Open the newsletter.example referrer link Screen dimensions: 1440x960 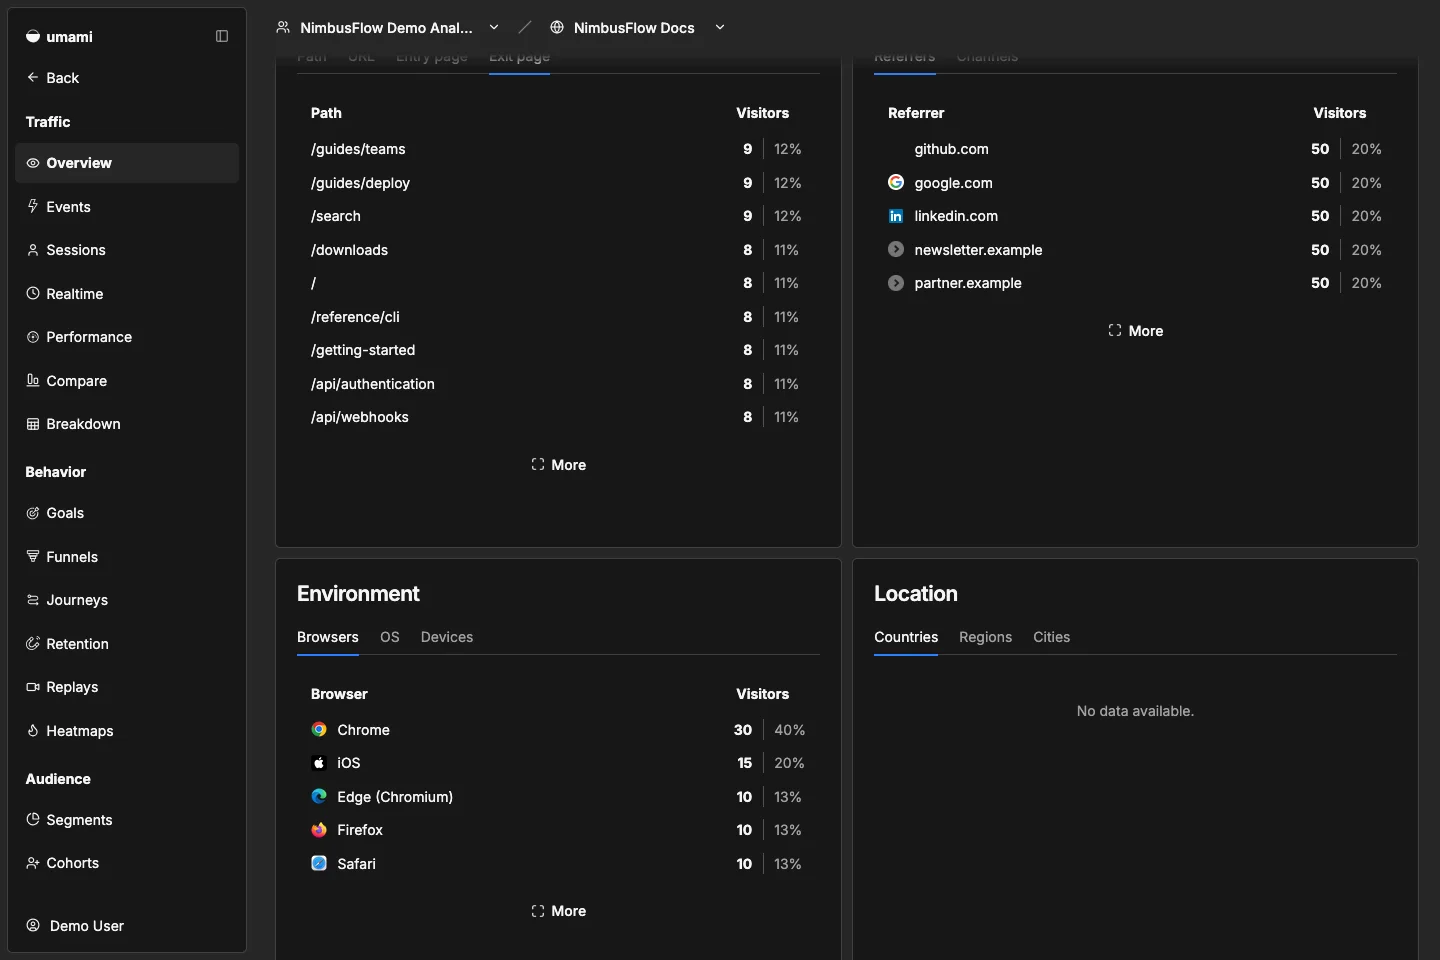[978, 250]
